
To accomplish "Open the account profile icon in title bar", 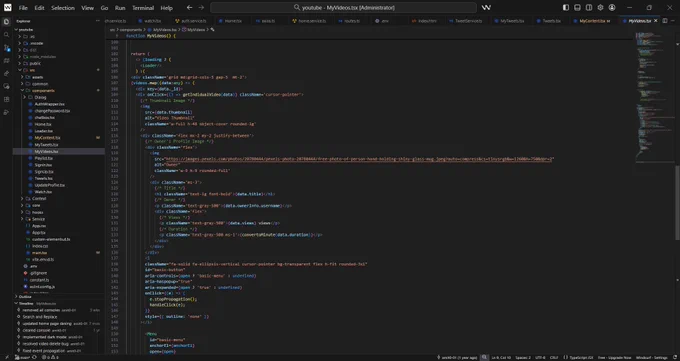I will [612, 7].
